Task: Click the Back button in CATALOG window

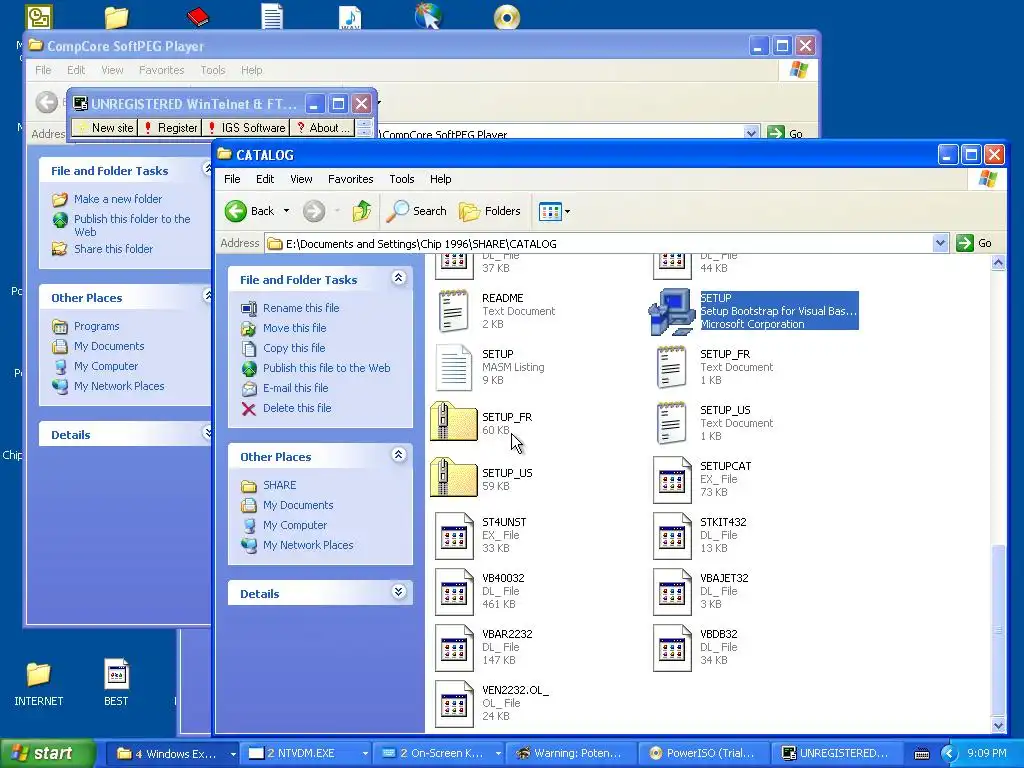Action: 249,211
